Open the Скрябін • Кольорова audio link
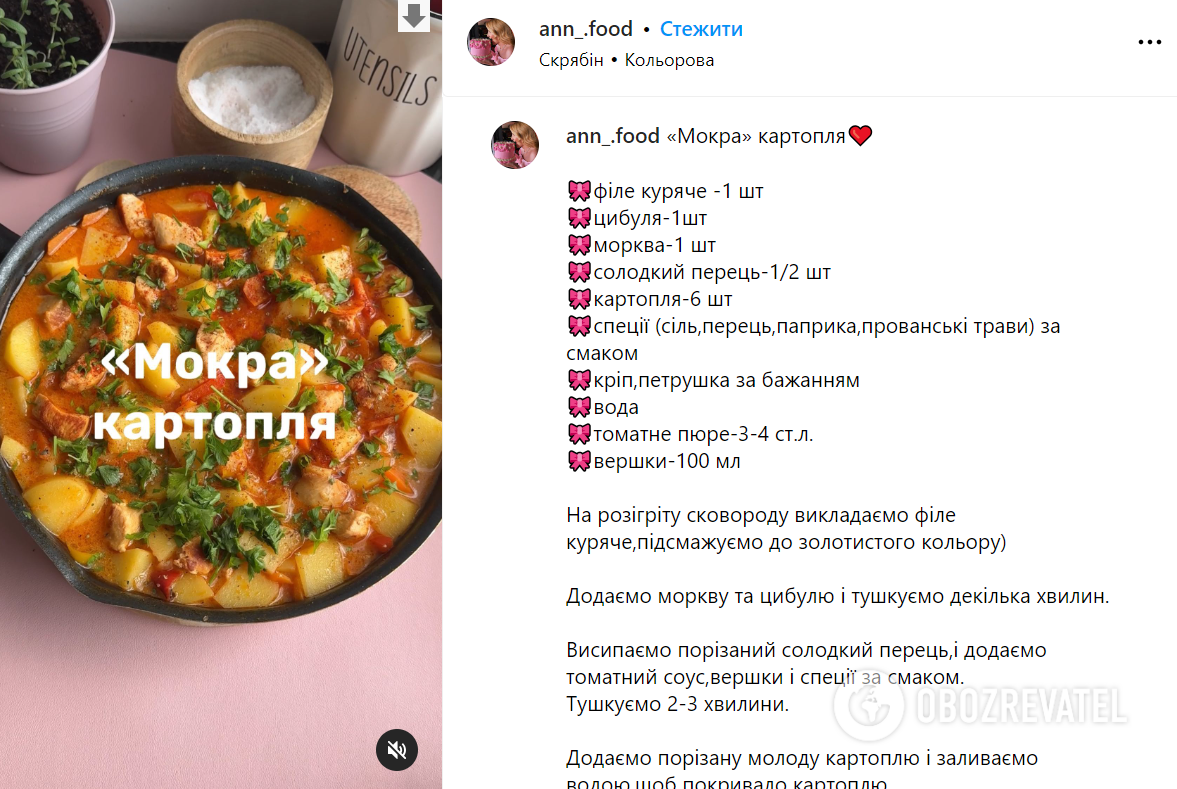Viewport: 1177px width, 789px height. pos(626,60)
